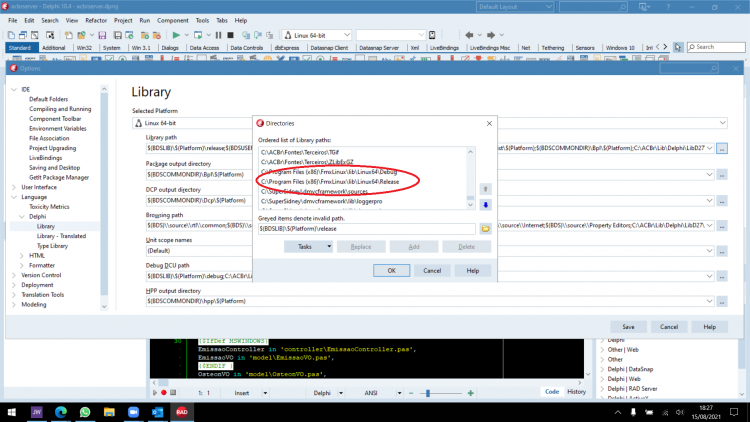This screenshot has width=750, height=422.
Task: Click the red record macro button in editor status bar
Action: coord(164,393)
